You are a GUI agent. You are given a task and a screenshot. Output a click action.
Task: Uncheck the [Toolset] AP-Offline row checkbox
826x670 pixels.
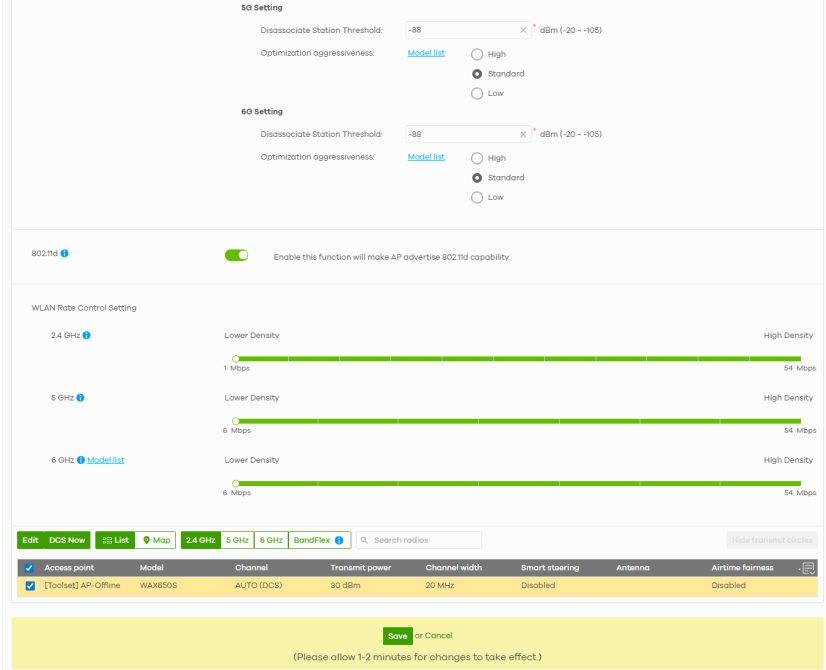coord(30,586)
